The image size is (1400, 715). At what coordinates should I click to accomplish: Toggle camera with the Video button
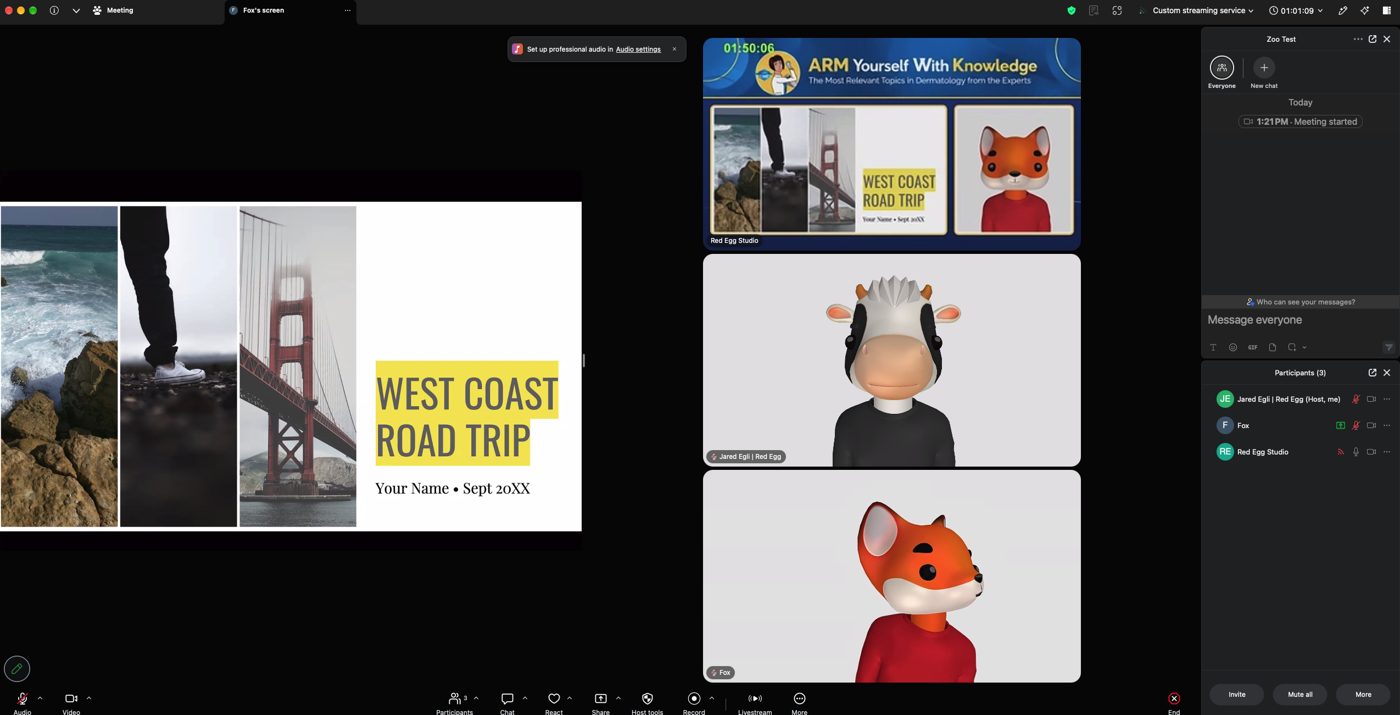pos(71,702)
